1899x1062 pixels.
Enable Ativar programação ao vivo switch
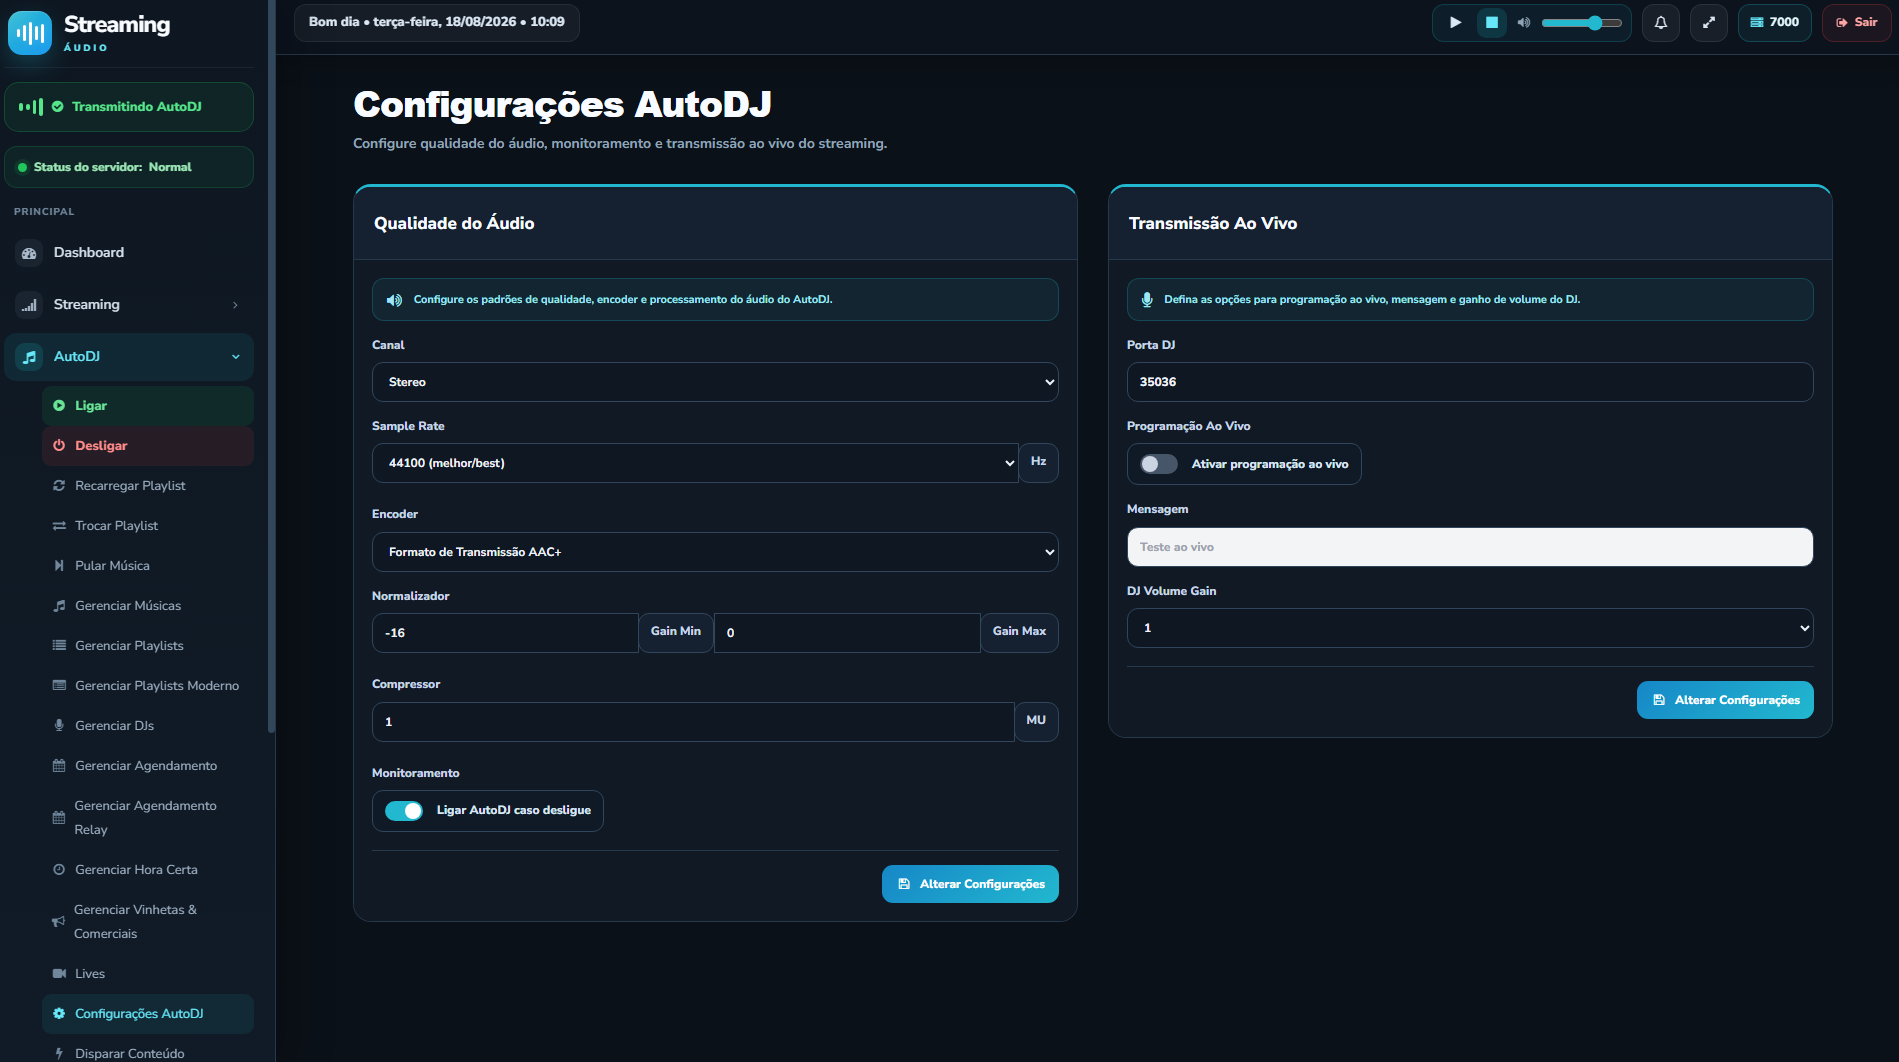point(1159,464)
